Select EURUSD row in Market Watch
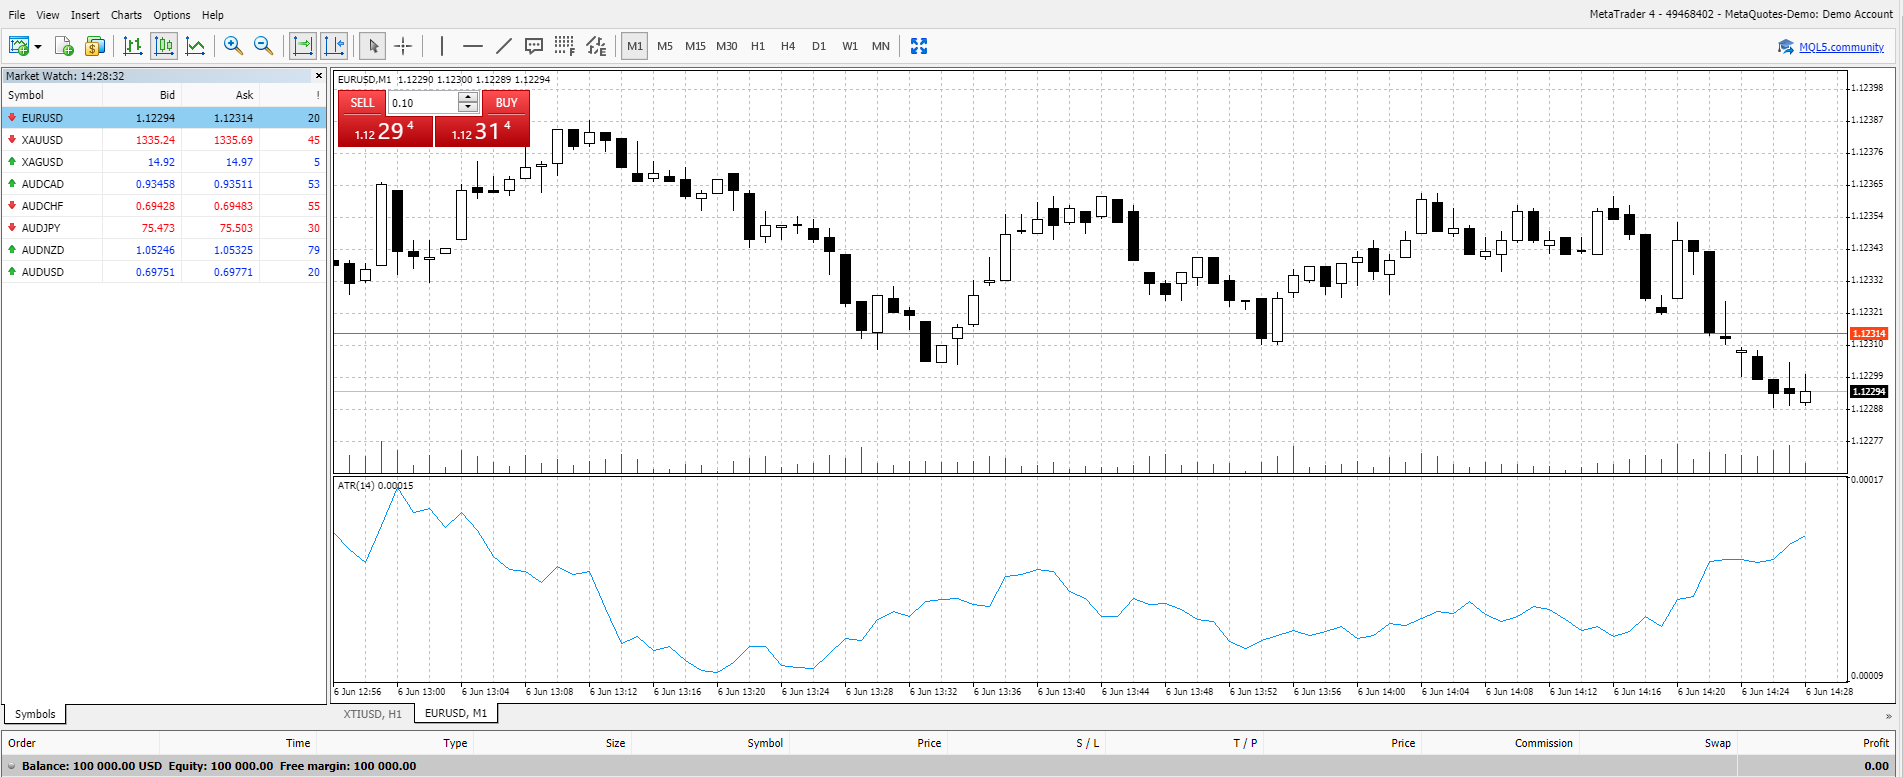Viewport: 1903px width, 777px height. coord(164,118)
